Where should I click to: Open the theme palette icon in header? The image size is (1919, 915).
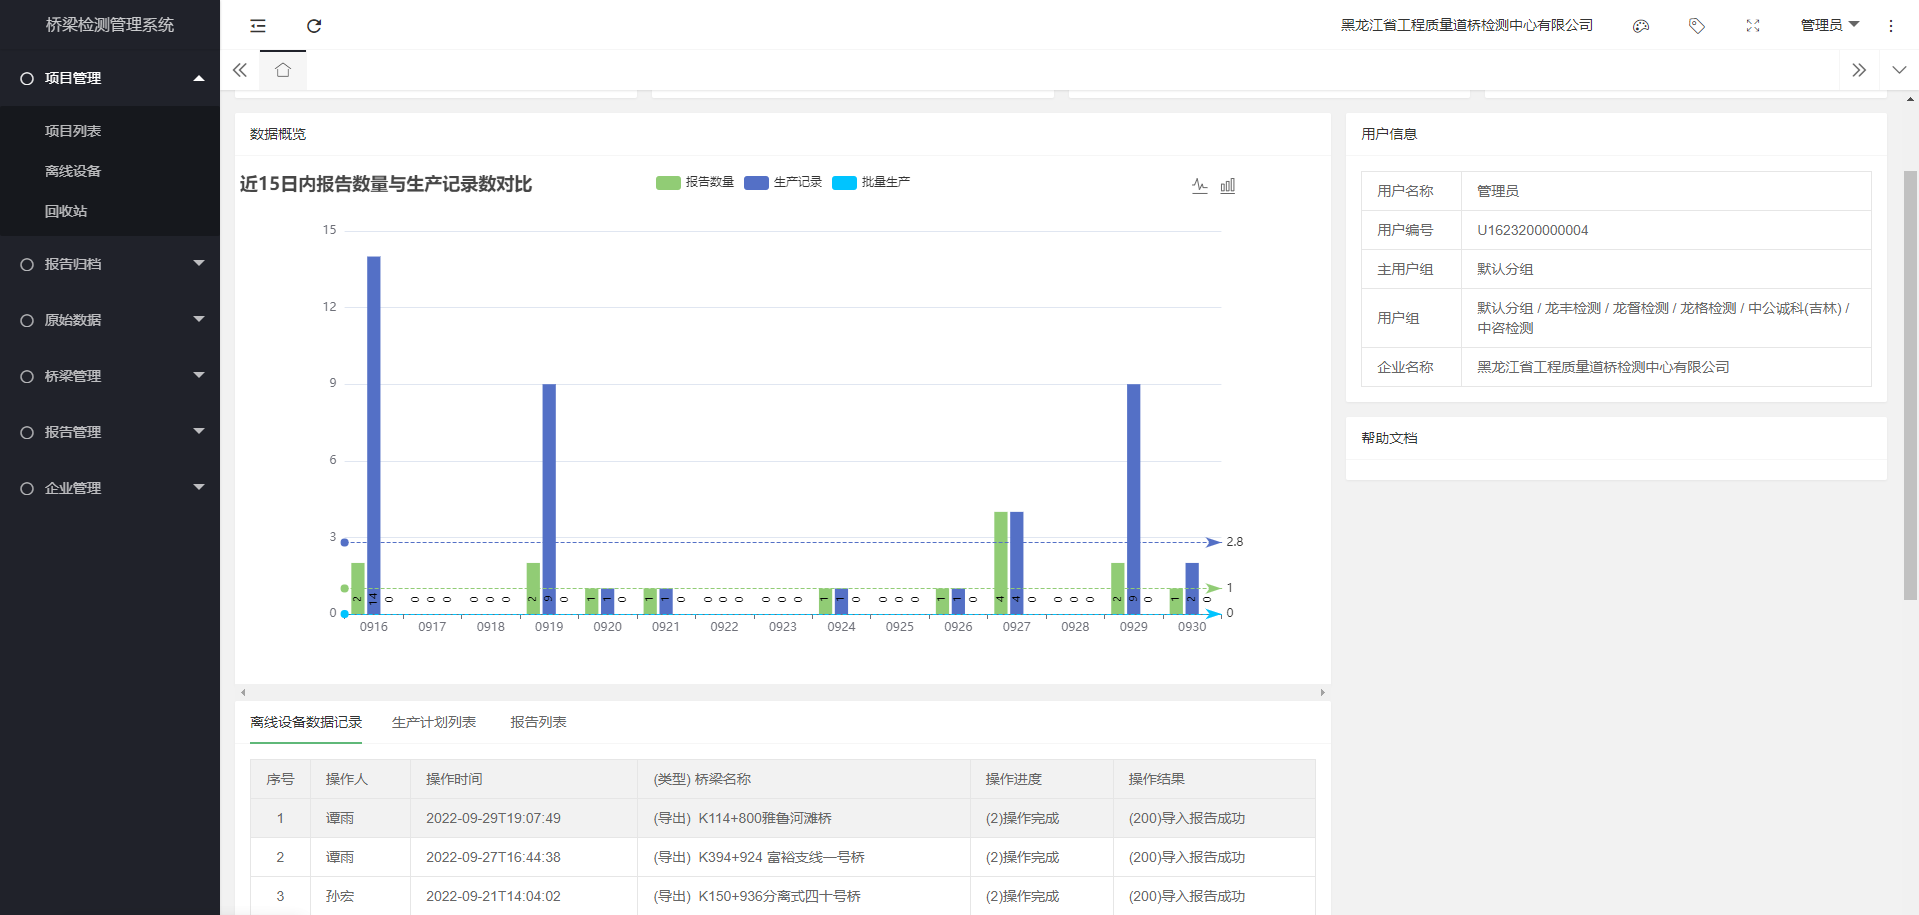click(x=1641, y=26)
